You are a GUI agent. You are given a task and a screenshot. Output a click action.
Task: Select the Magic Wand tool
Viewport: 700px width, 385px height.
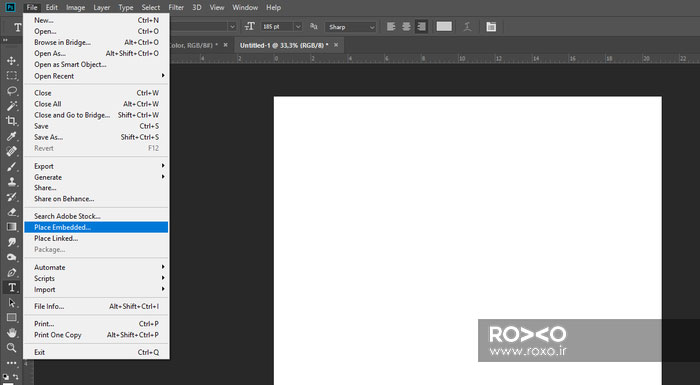tap(12, 106)
